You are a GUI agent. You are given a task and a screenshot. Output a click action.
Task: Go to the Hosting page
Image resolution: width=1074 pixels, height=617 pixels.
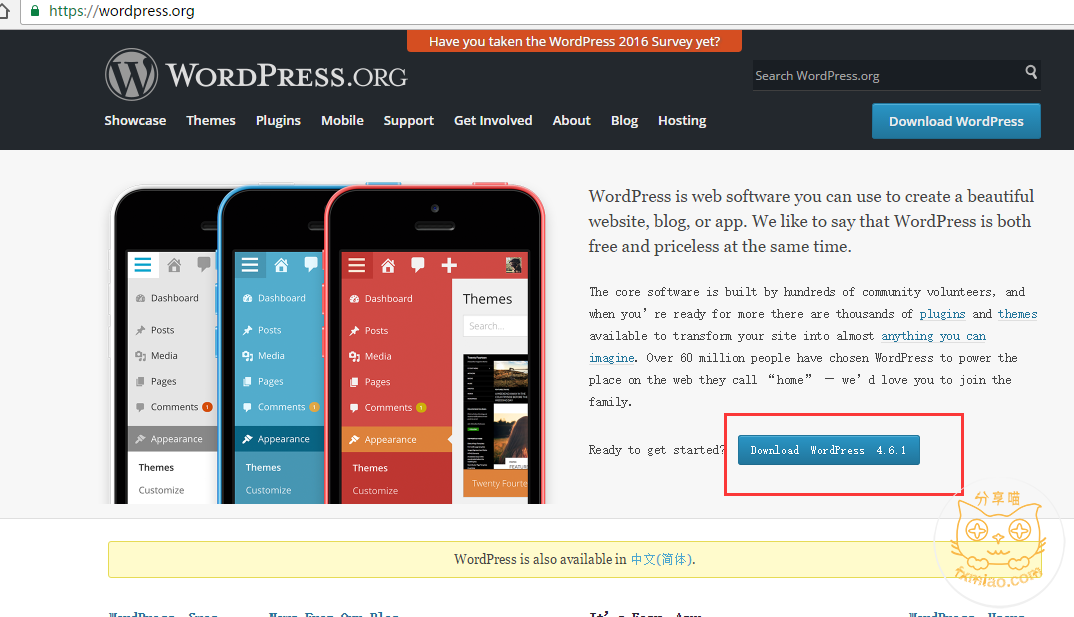682,121
